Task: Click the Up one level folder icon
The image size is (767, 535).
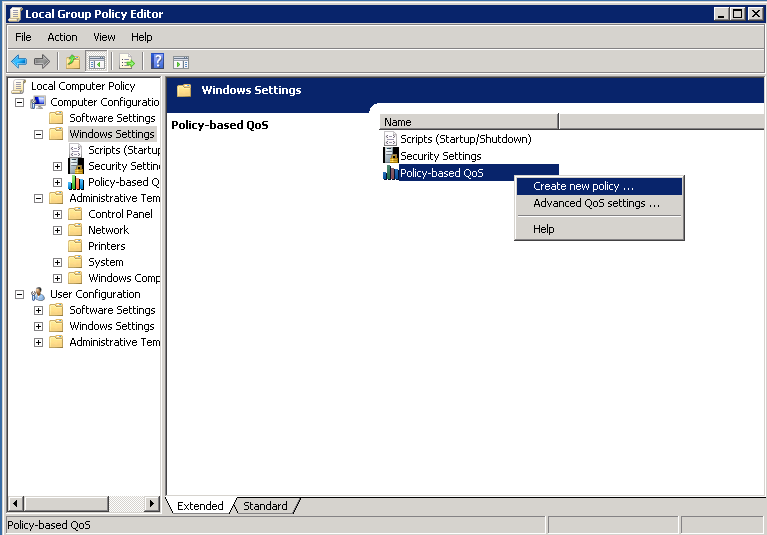Action: pos(73,62)
